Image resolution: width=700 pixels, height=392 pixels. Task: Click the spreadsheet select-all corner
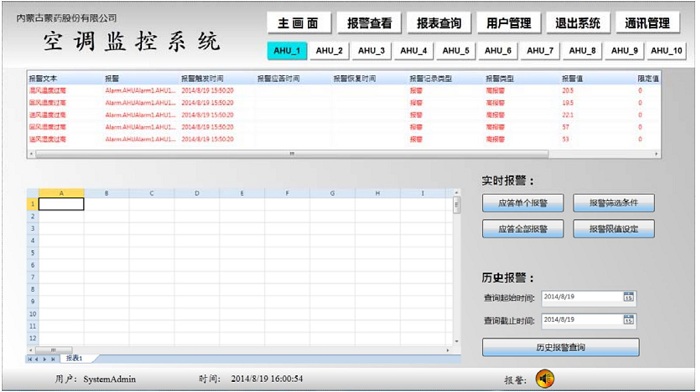tap(33, 193)
